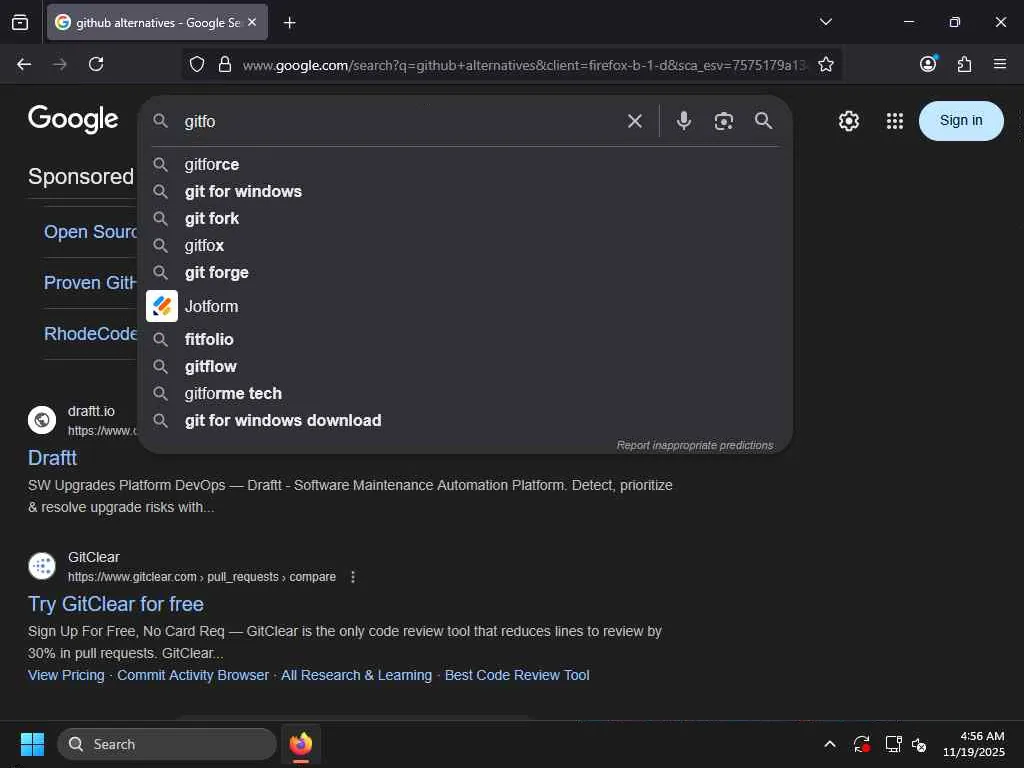Close the github alternatives tab
This screenshot has width=1024, height=768.
(x=252, y=22)
